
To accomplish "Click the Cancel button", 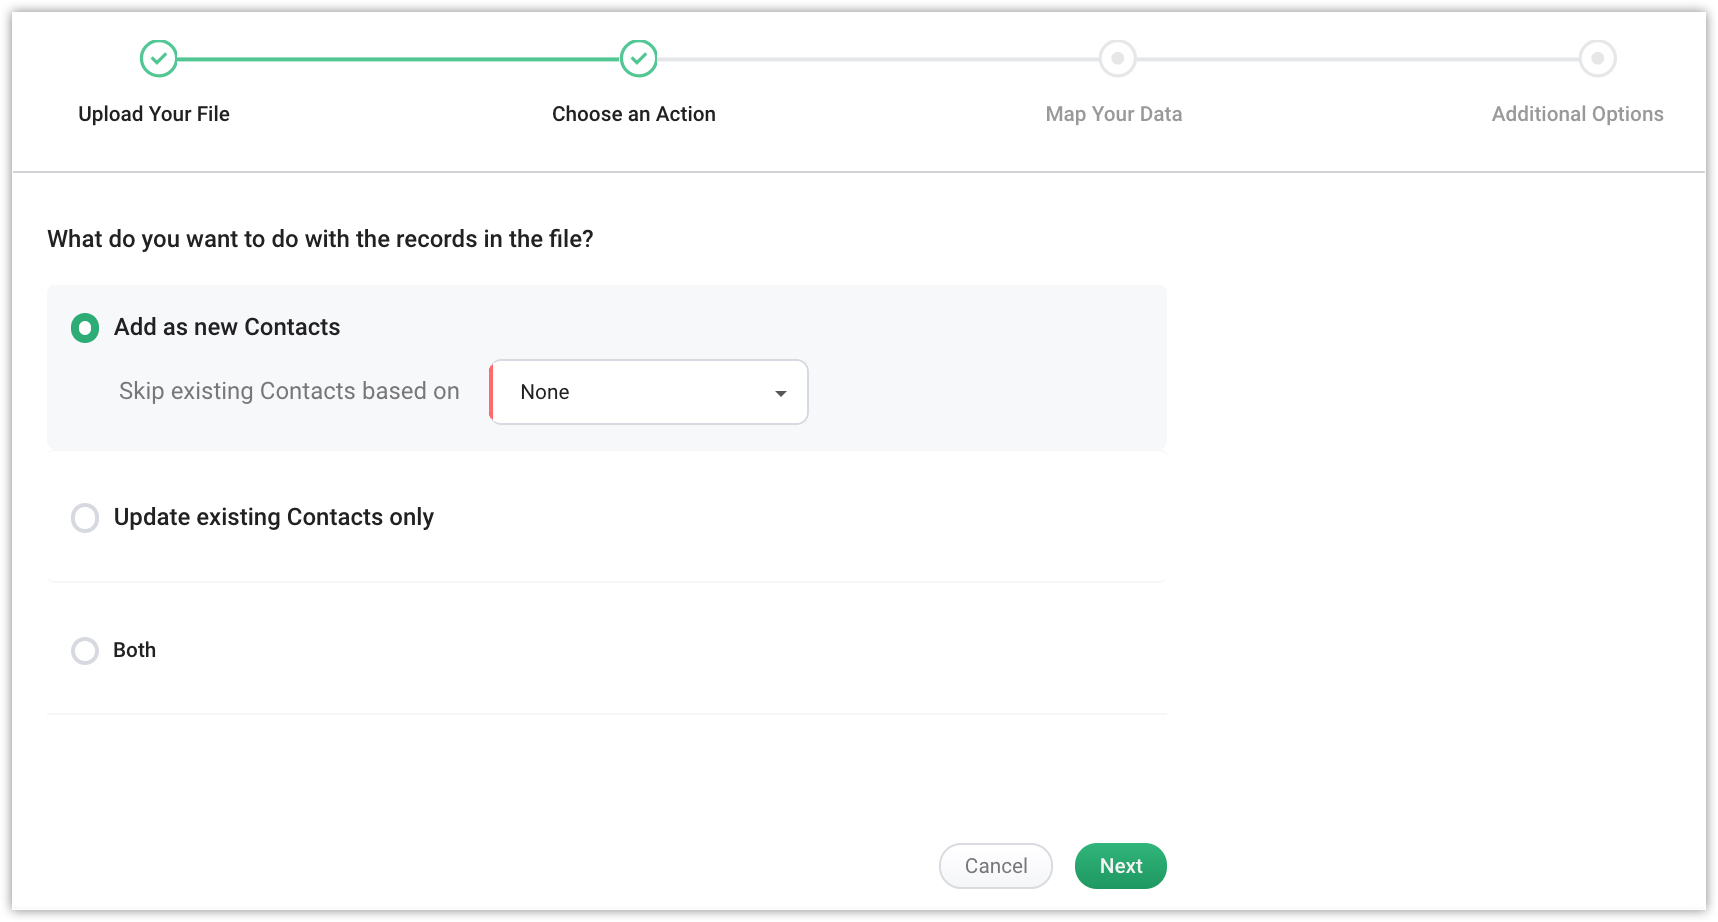I will (x=996, y=866).
